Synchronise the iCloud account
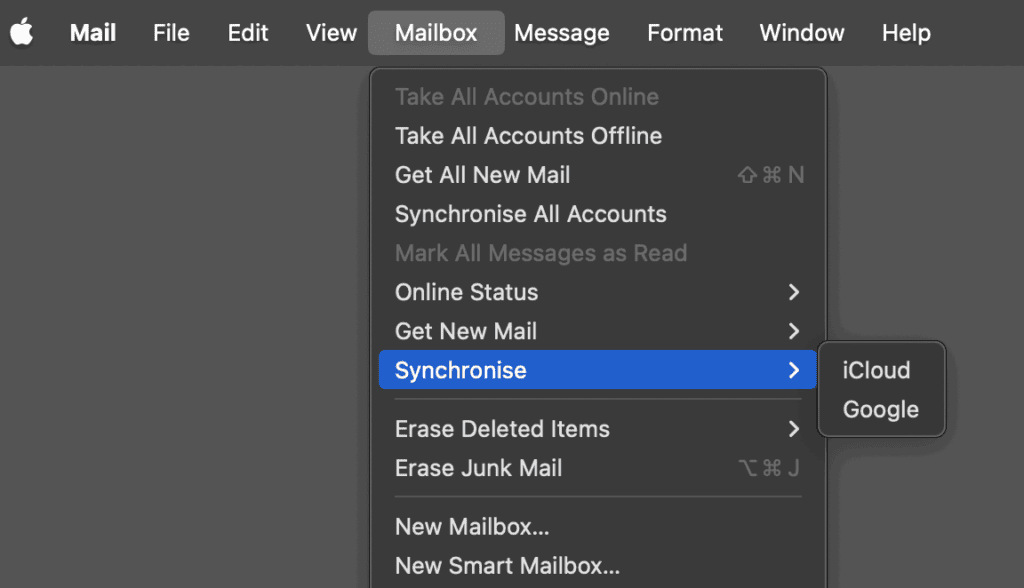The width and height of the screenshot is (1024, 588). tap(876, 370)
